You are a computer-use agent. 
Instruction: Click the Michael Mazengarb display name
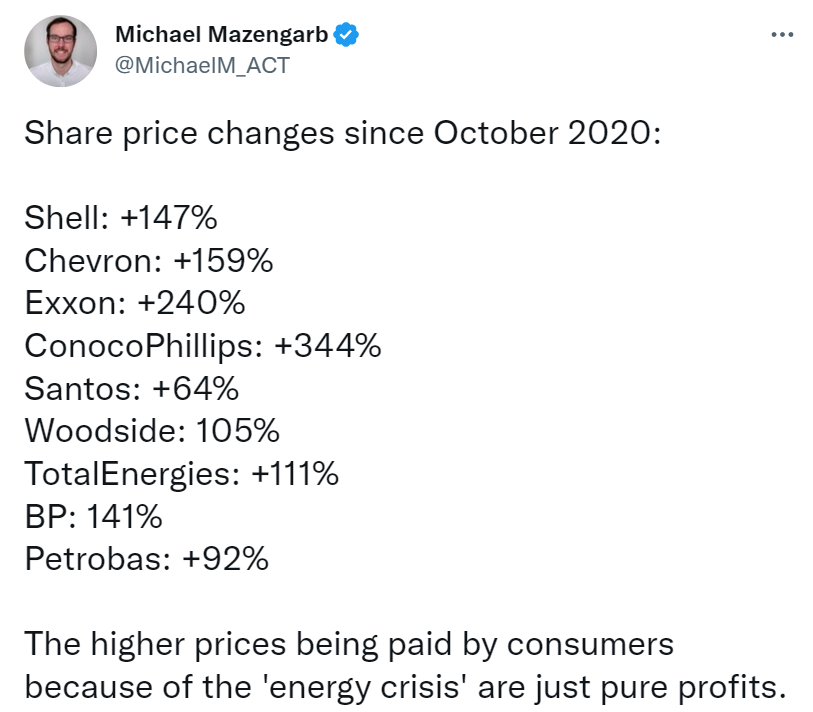[x=221, y=35]
